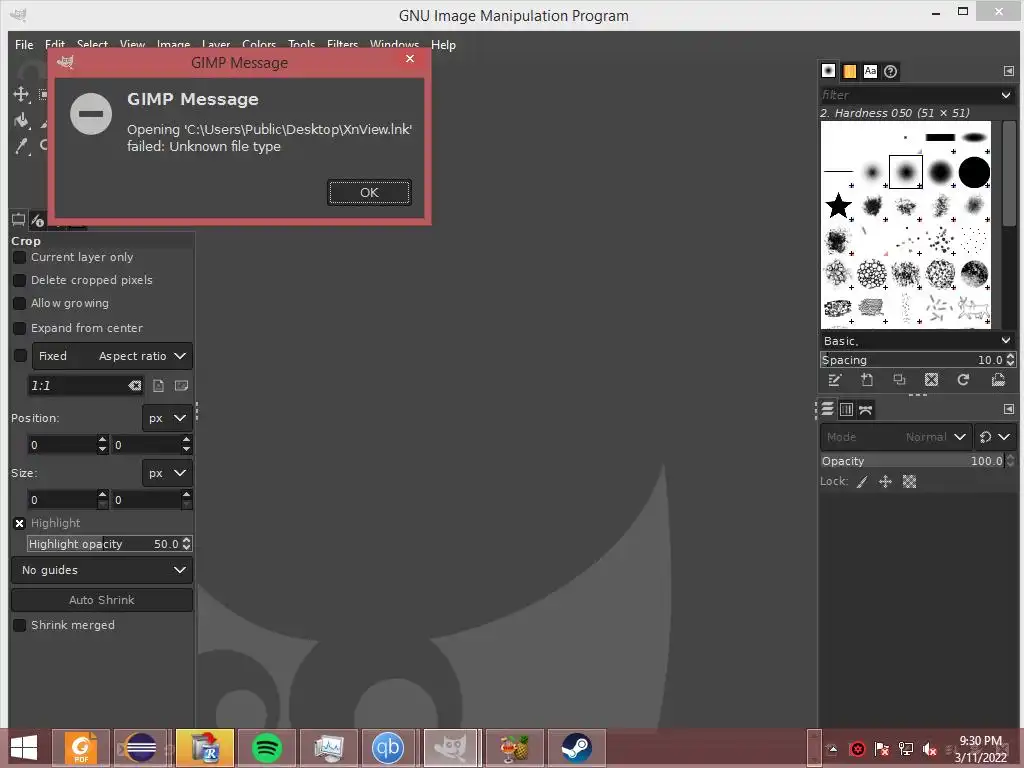The height and width of the screenshot is (768, 1024).
Task: Open the Position unit px dropdown
Action: click(x=167, y=418)
